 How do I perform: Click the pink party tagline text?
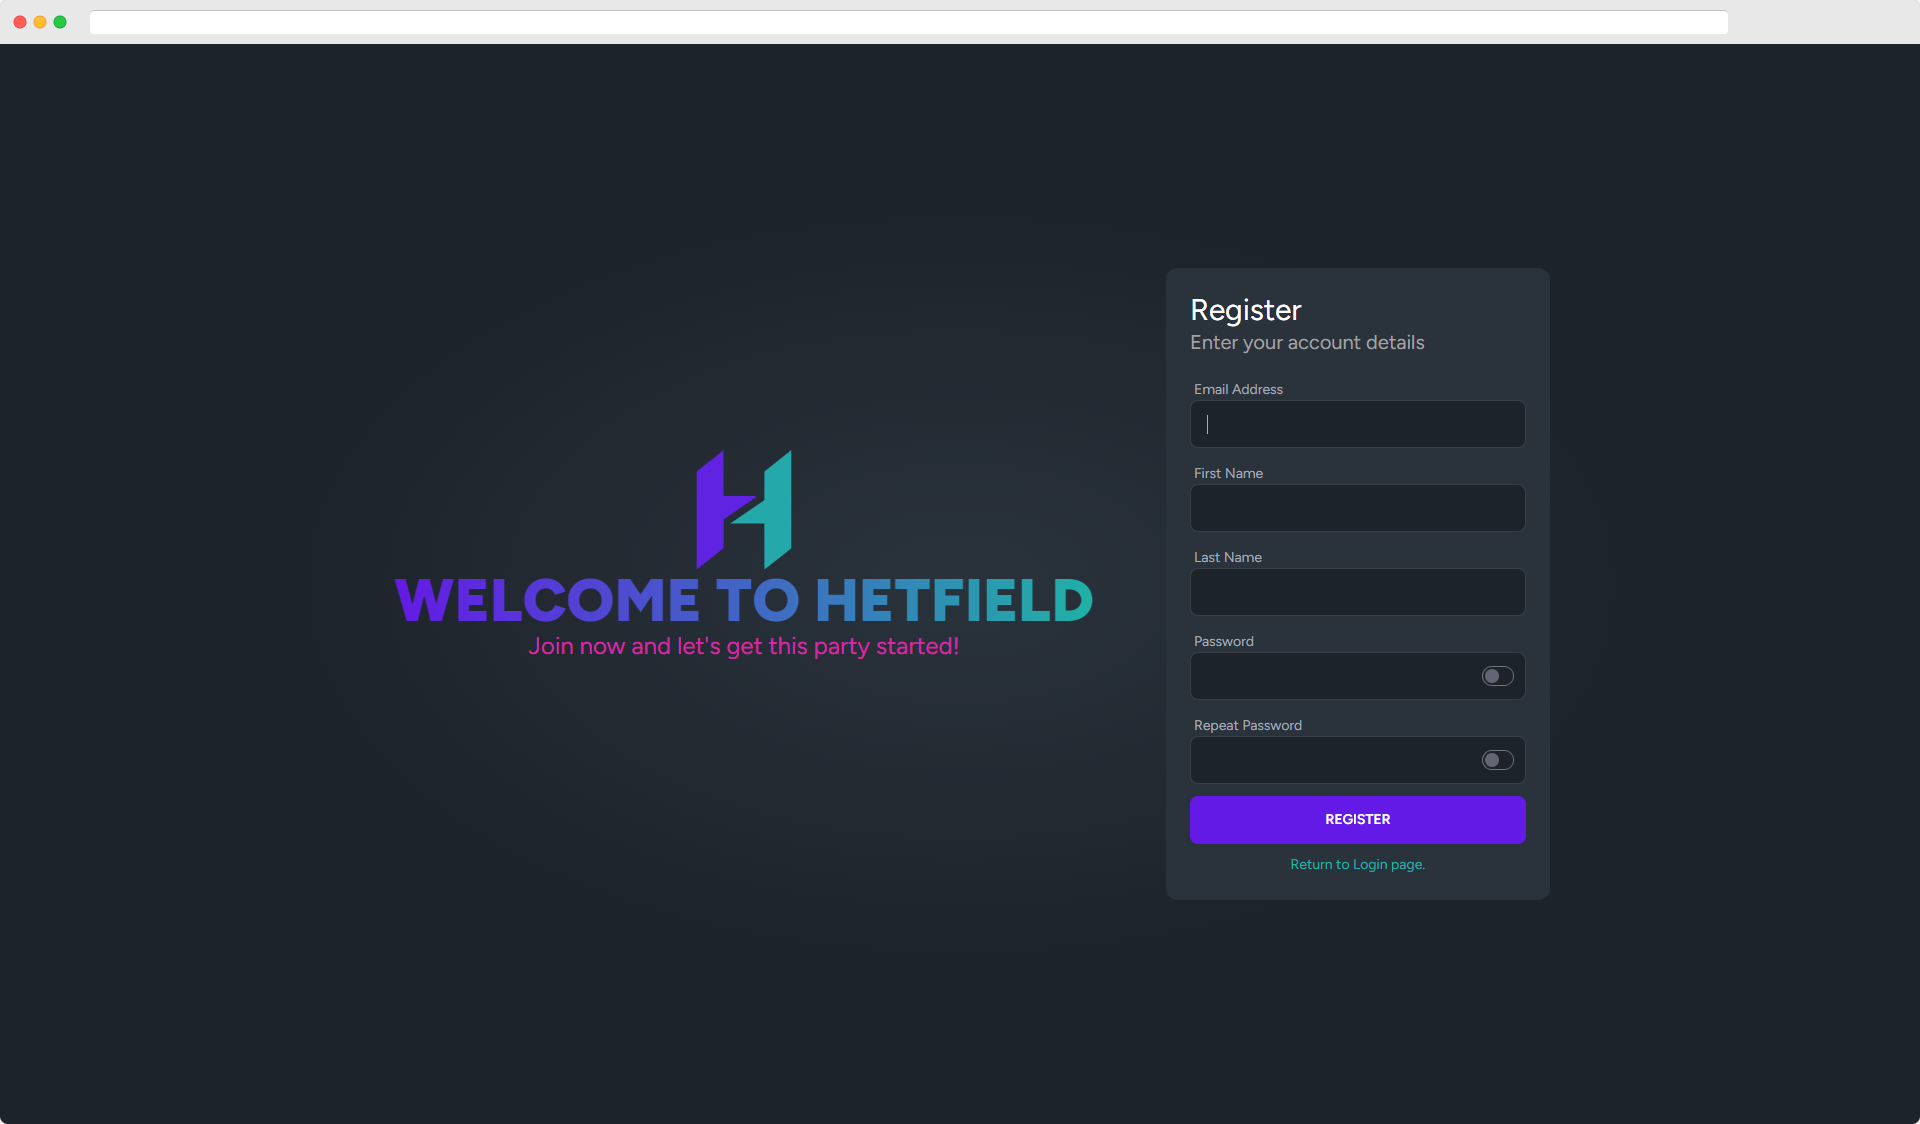coord(744,646)
